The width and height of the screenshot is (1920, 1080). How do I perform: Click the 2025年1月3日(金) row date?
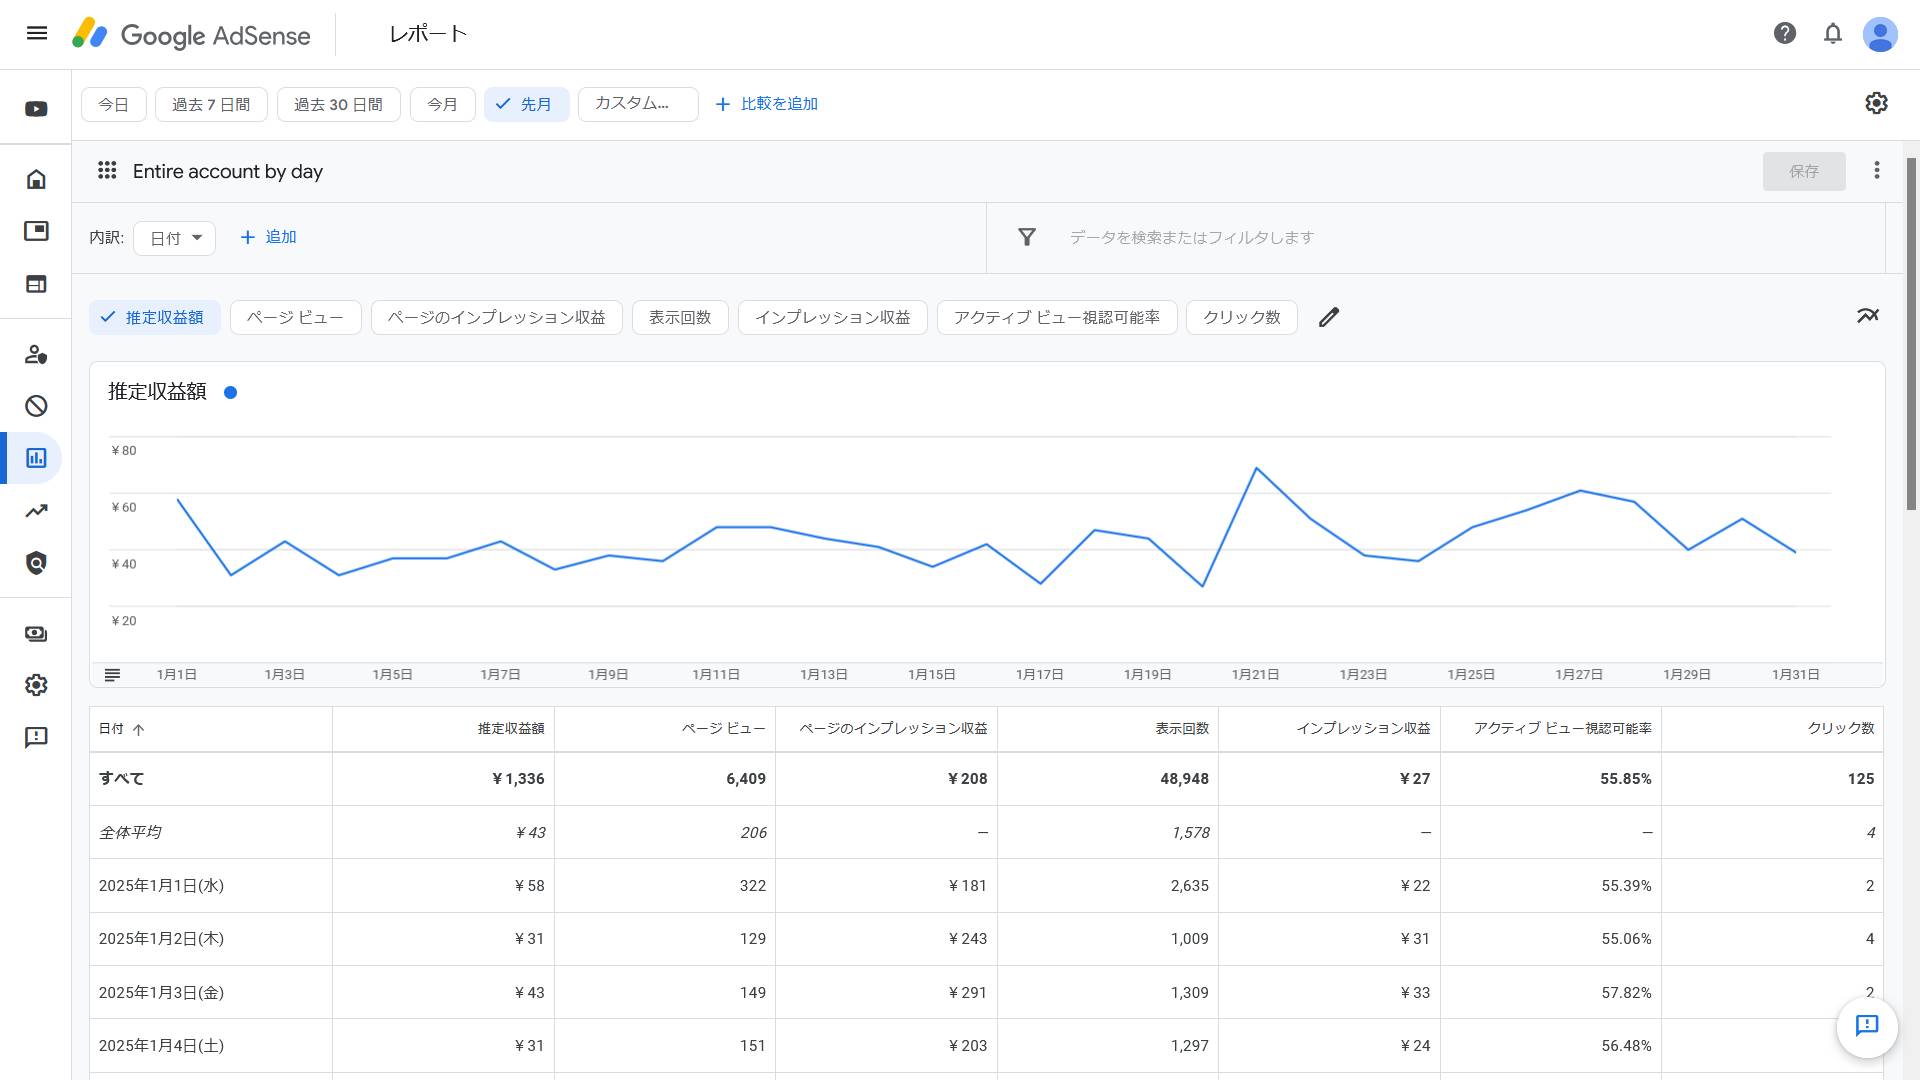point(161,993)
